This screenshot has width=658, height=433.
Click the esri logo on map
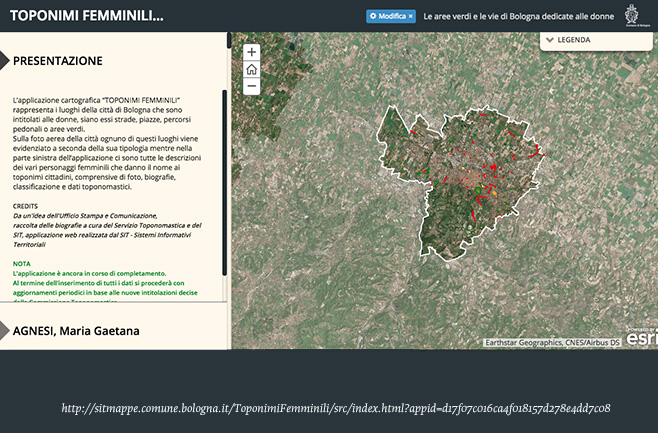(x=641, y=338)
